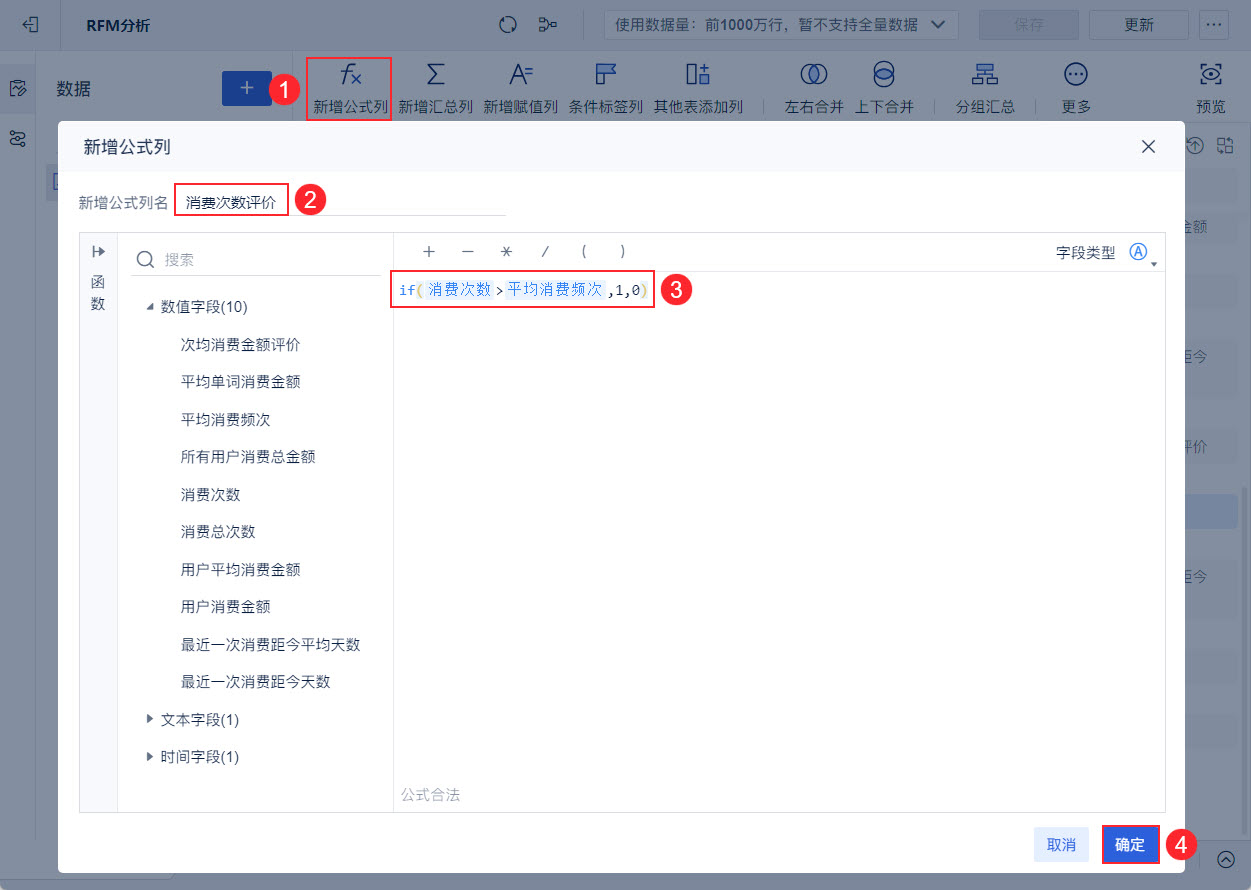Image resolution: width=1251 pixels, height=890 pixels.
Task: Select 新增汇总列 toolbar tool
Action: pyautogui.click(x=435, y=89)
